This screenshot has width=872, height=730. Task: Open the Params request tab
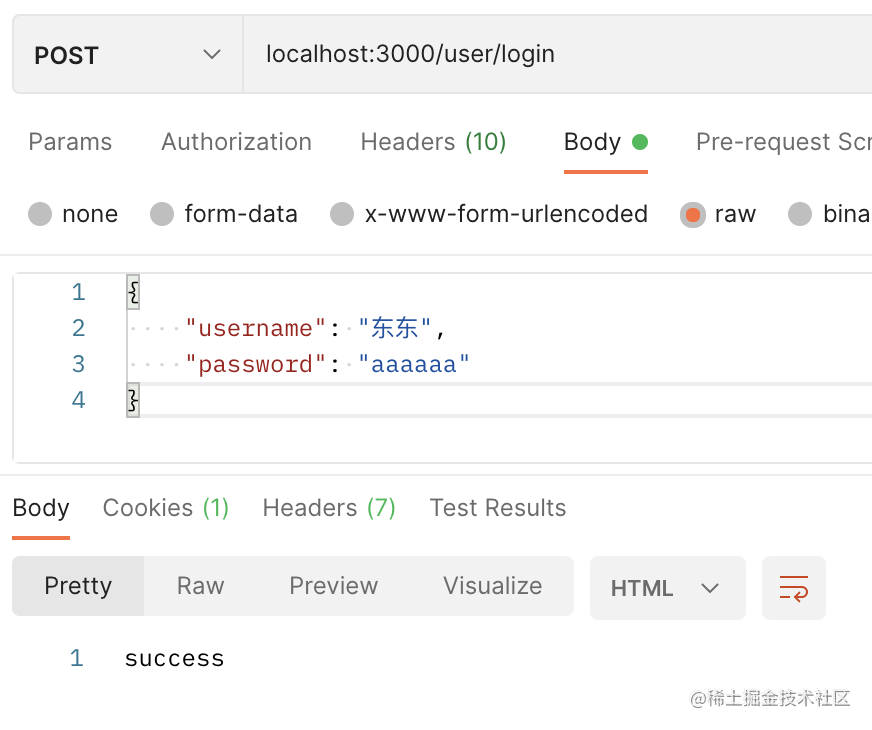coord(70,142)
